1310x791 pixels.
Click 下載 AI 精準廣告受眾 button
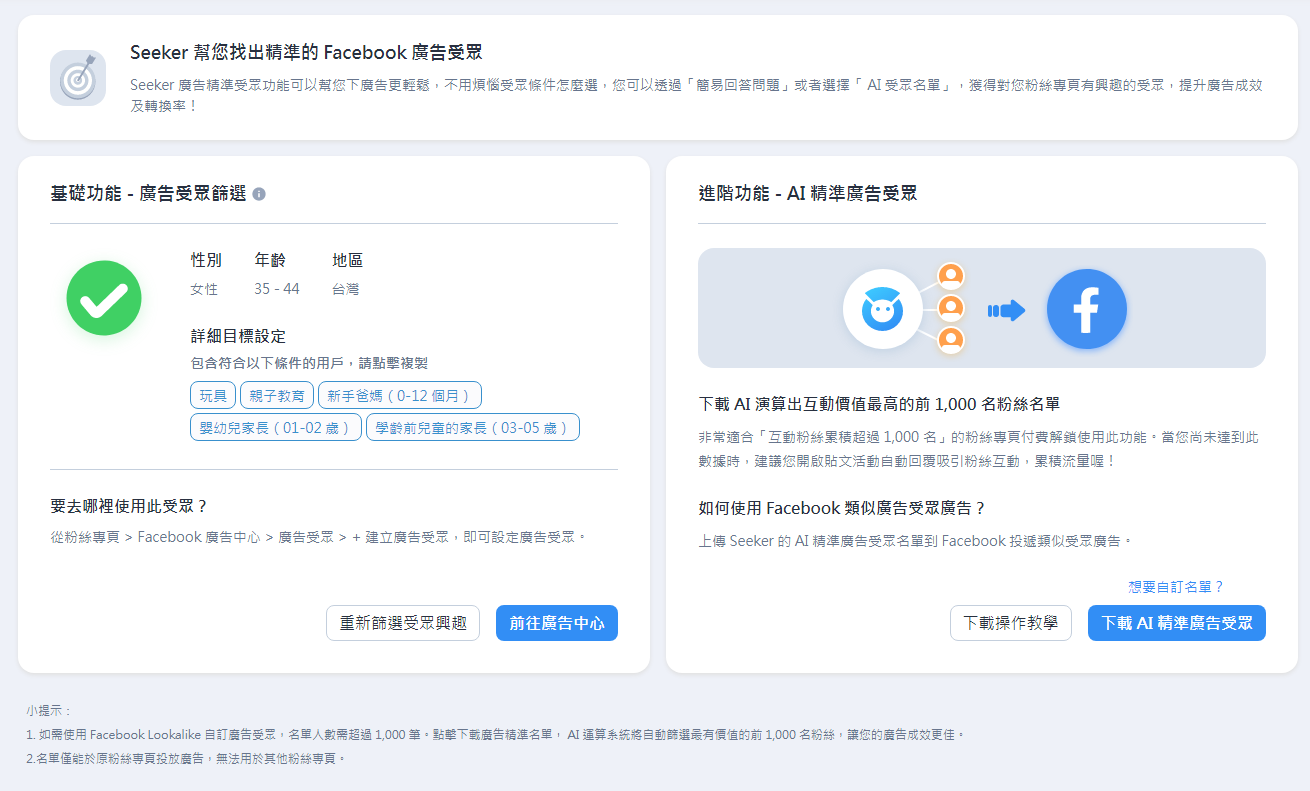1176,623
